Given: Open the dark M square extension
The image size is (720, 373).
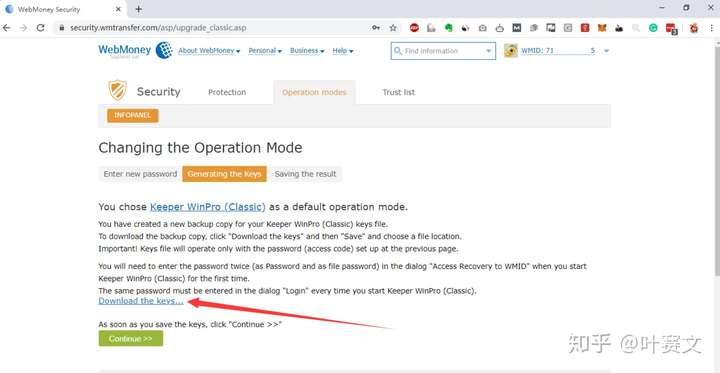Looking at the screenshot, I should [517, 28].
